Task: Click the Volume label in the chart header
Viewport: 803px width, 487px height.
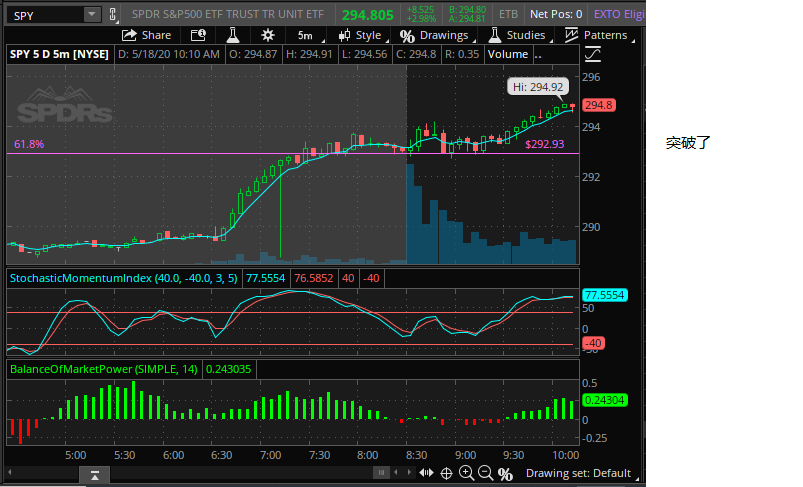Action: 508,54
